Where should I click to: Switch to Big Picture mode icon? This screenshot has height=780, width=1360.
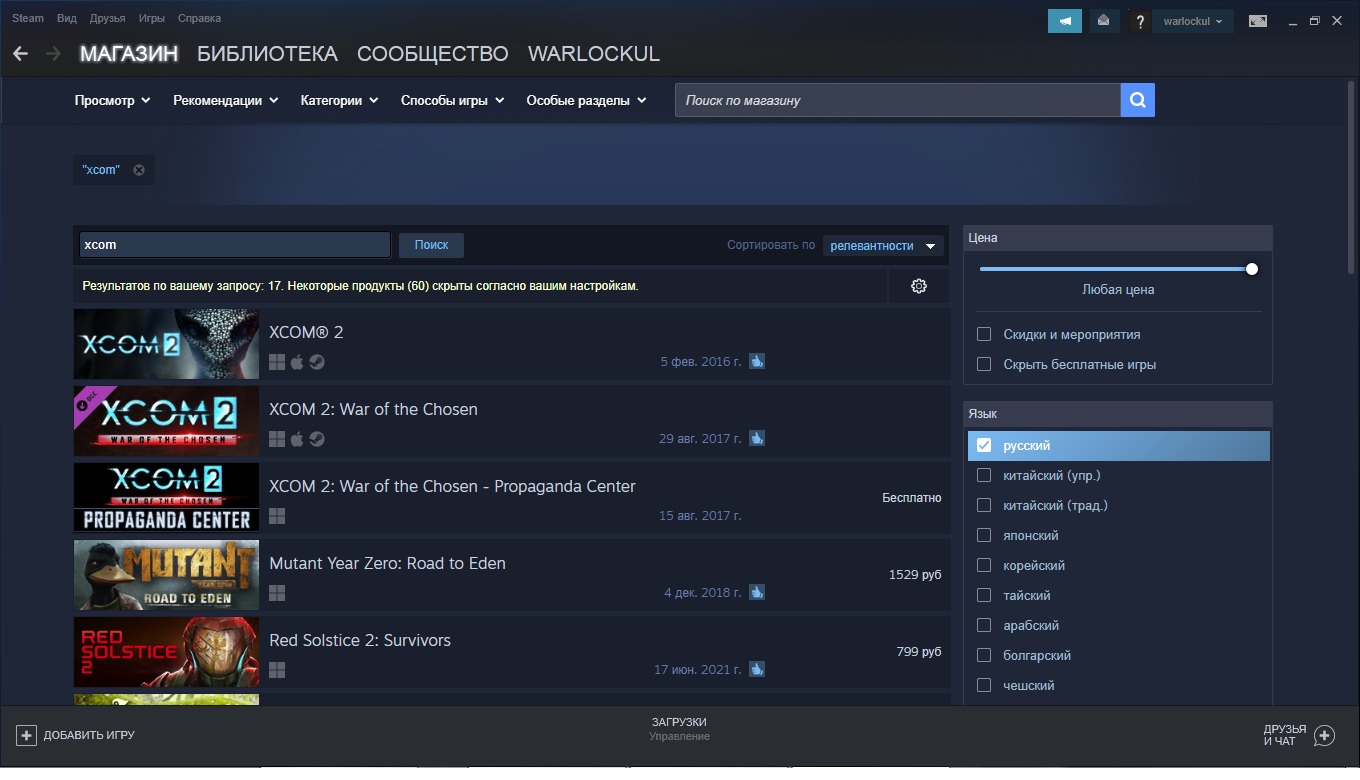[1258, 21]
